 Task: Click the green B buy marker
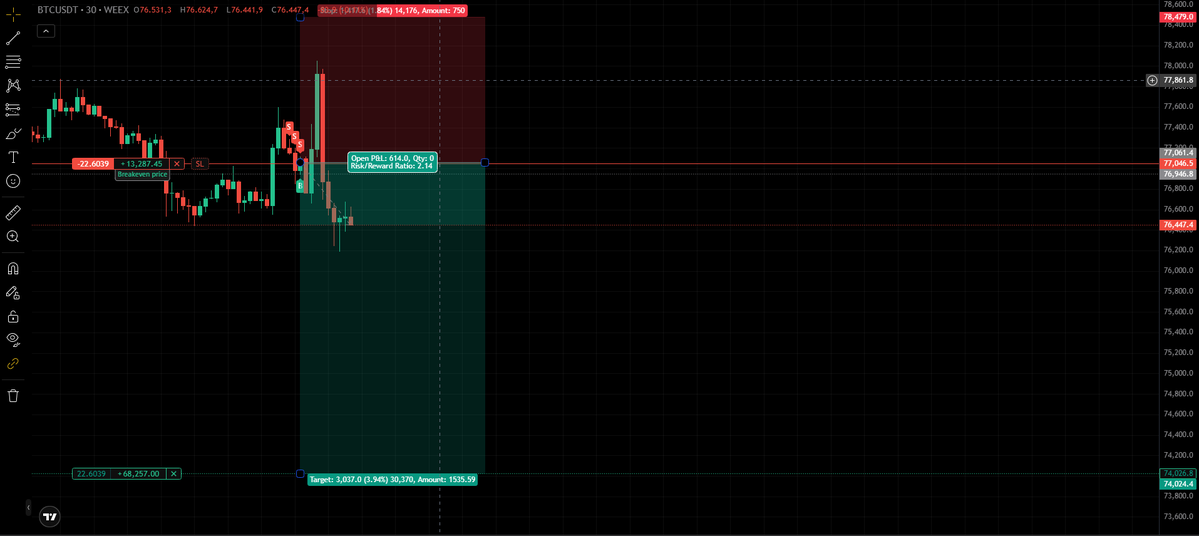[x=301, y=185]
